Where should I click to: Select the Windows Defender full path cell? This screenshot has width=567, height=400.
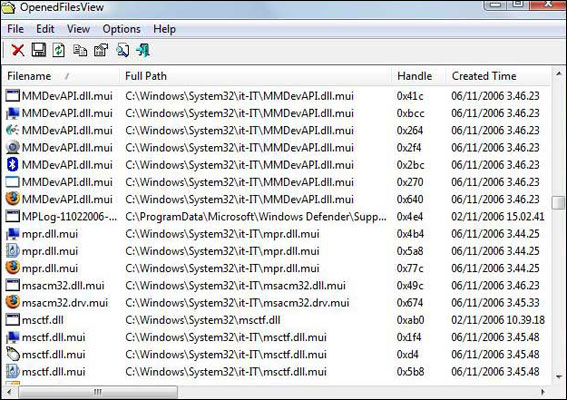click(256, 217)
